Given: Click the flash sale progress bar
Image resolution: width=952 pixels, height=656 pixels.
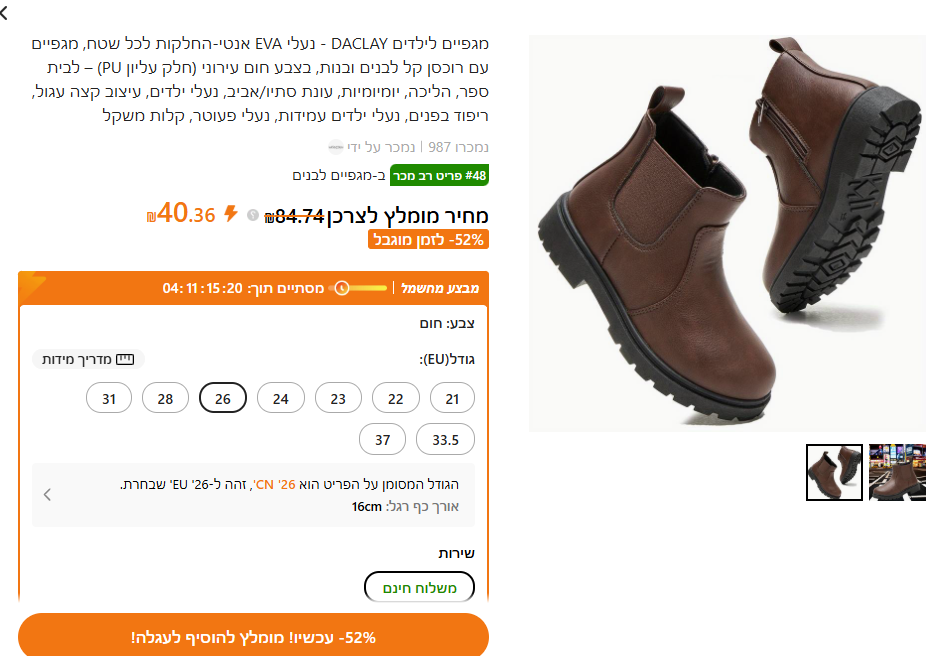Looking at the screenshot, I should coord(358,288).
